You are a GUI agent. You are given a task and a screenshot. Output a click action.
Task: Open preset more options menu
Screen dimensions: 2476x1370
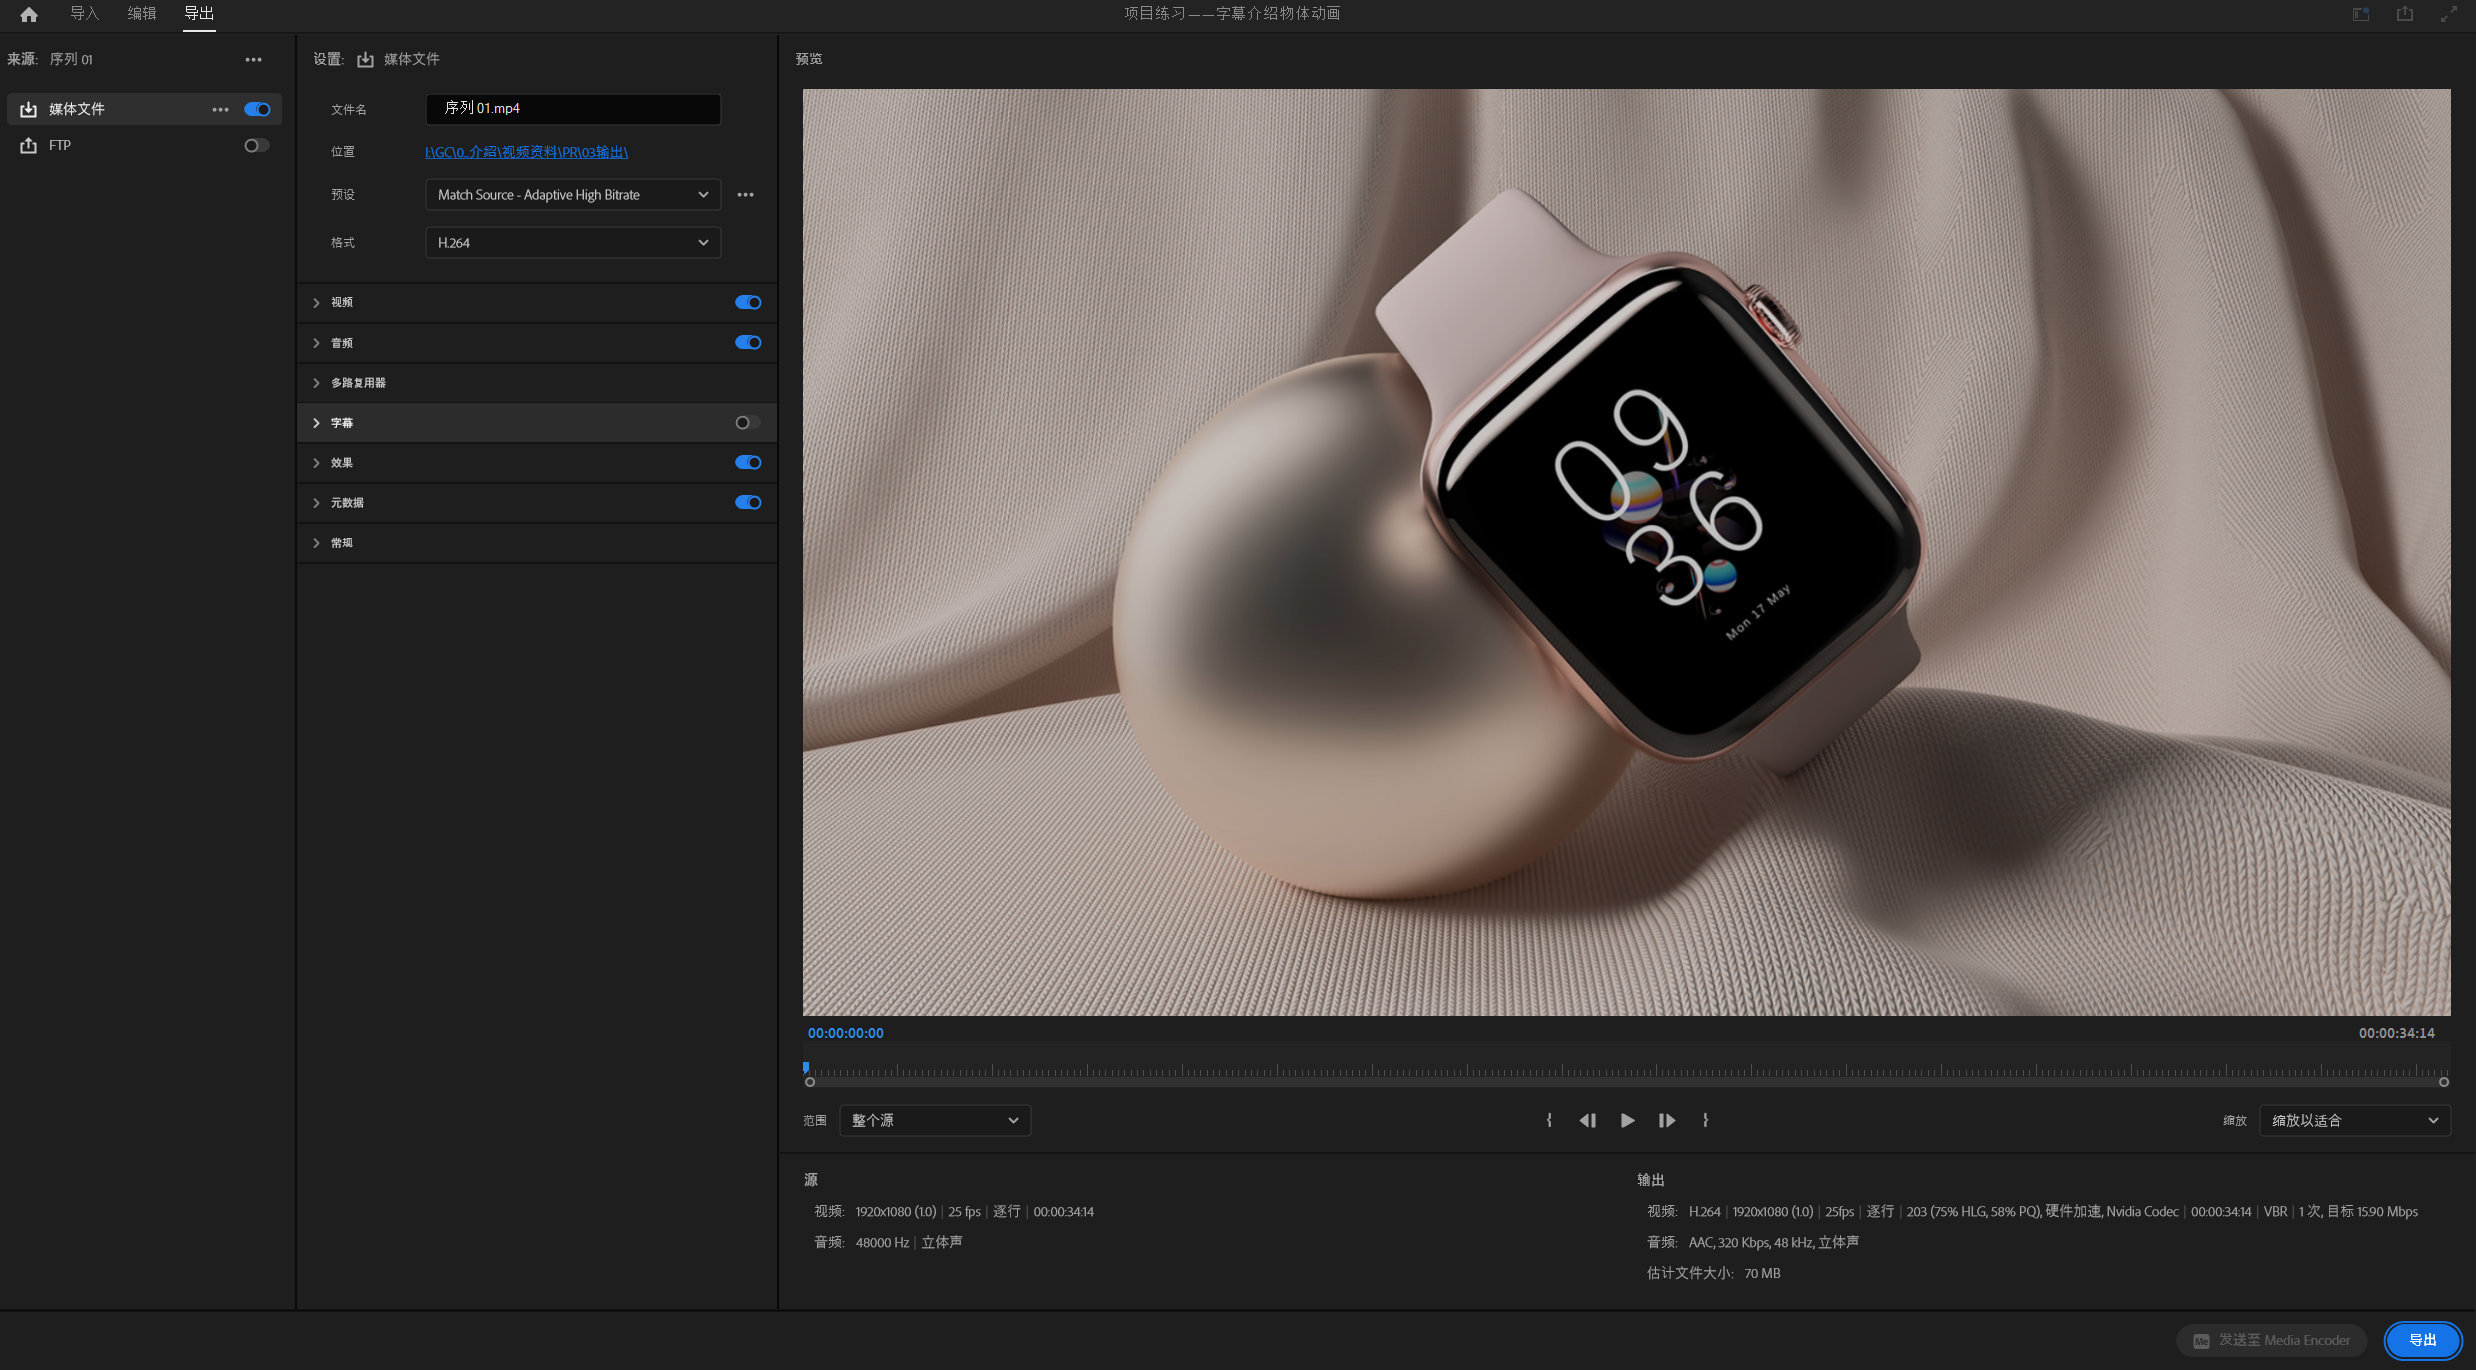pyautogui.click(x=745, y=195)
